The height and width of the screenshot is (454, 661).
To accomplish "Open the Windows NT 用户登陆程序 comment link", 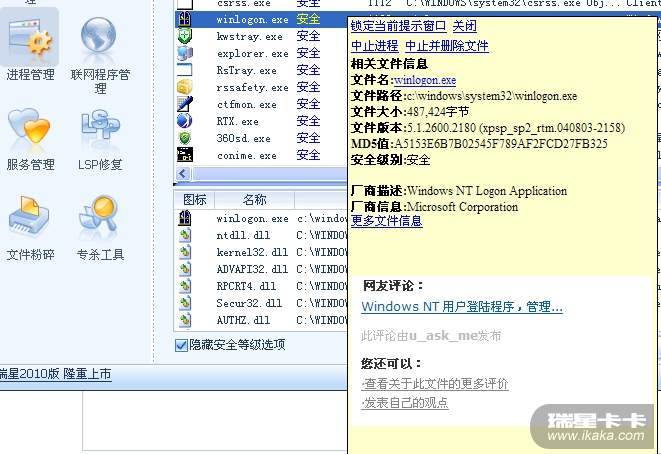I will (462, 306).
